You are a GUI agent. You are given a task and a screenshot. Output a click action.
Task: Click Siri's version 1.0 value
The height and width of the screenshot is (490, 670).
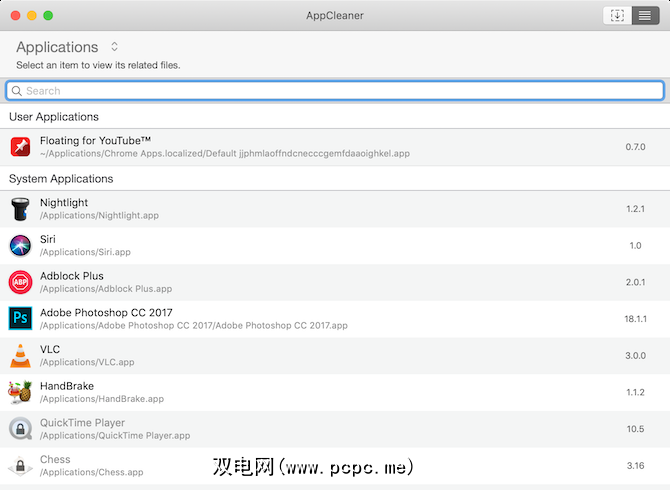635,246
